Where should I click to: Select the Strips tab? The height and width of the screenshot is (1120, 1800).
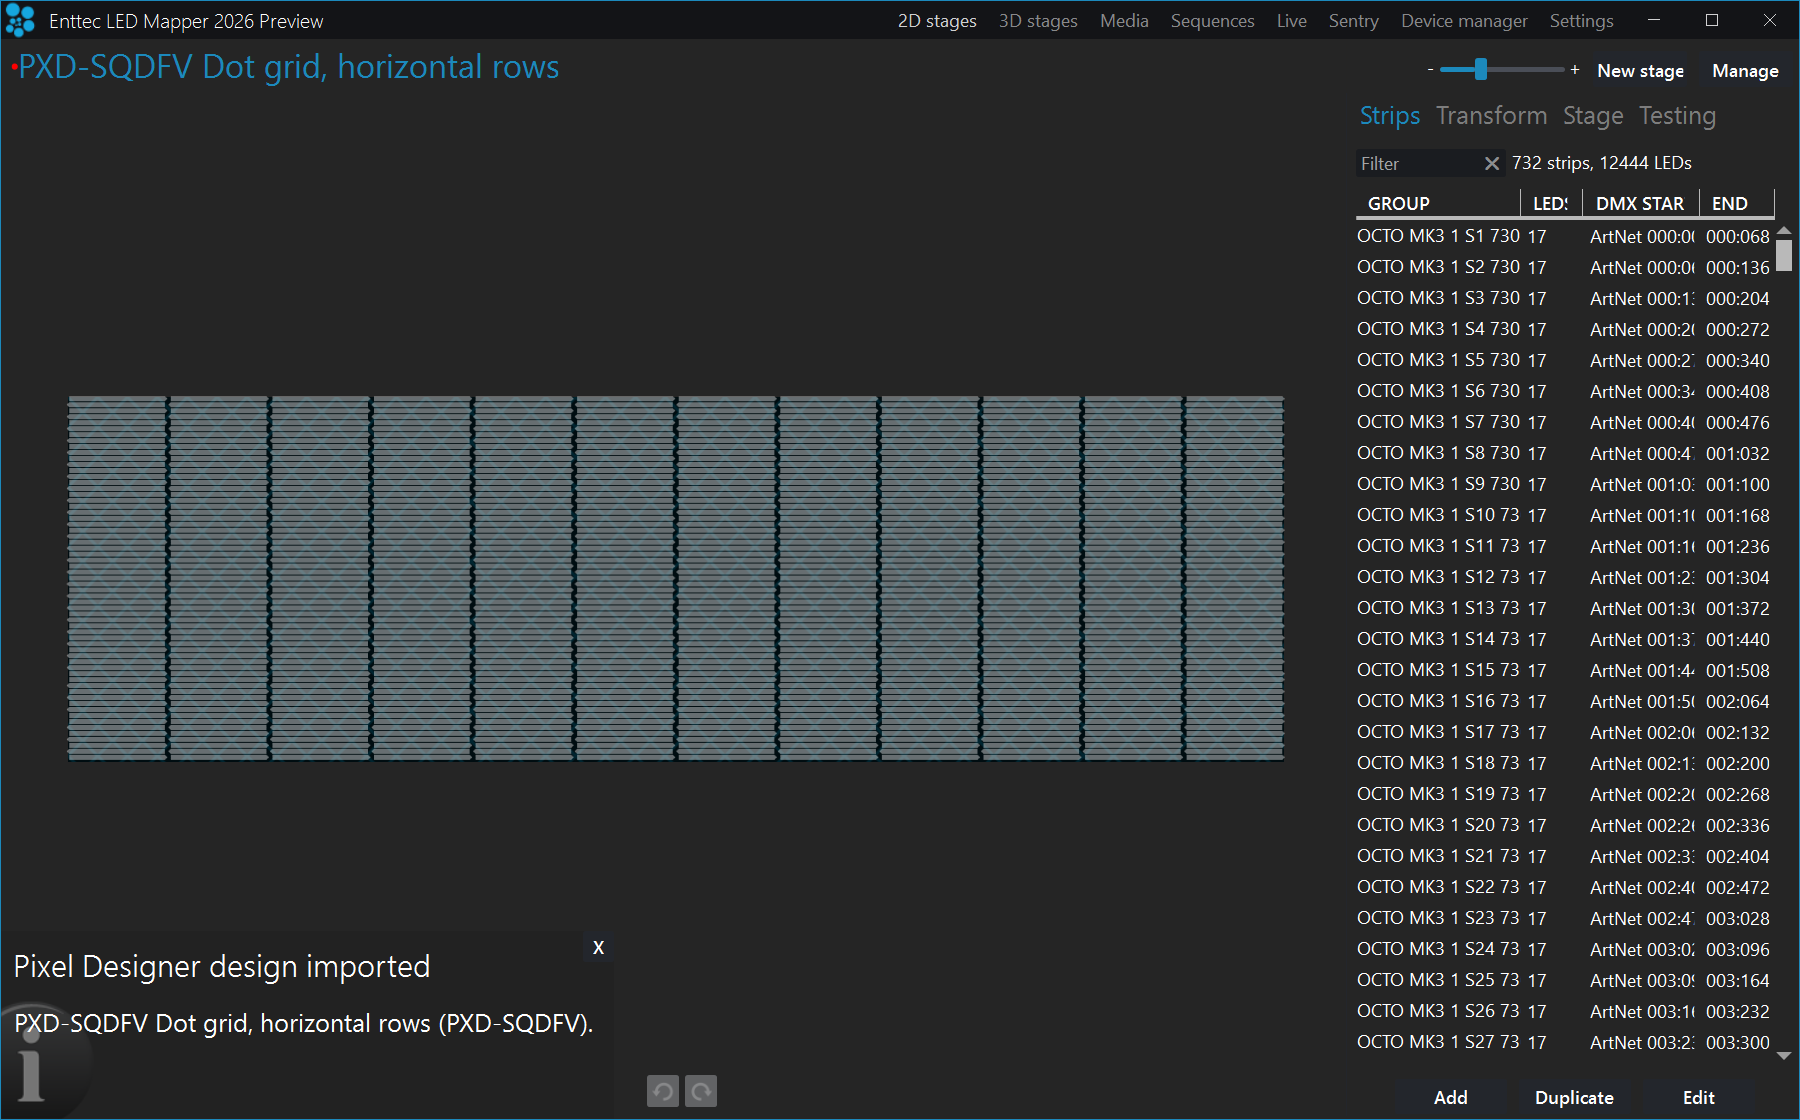[x=1390, y=116]
